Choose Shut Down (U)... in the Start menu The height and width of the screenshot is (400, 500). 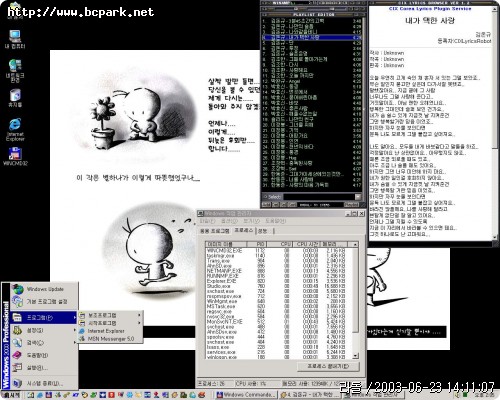click(x=44, y=383)
